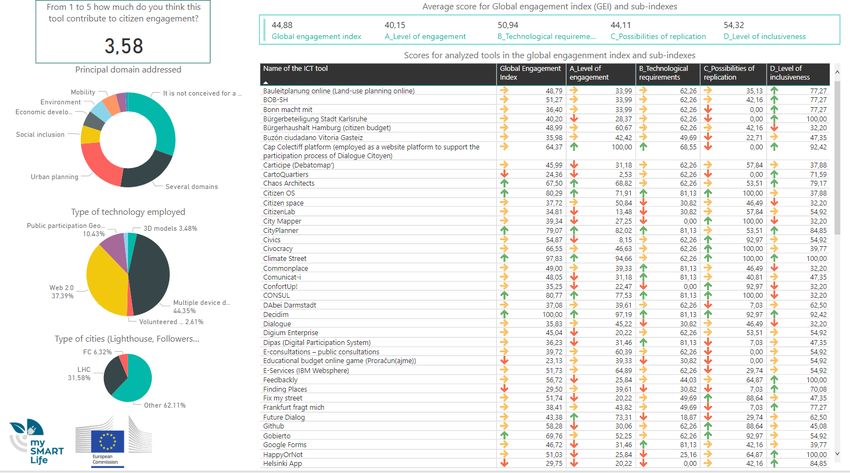Click the scrollbar down arrow of the table
Image resolution: width=850 pixels, height=473 pixels.
pyautogui.click(x=839, y=454)
